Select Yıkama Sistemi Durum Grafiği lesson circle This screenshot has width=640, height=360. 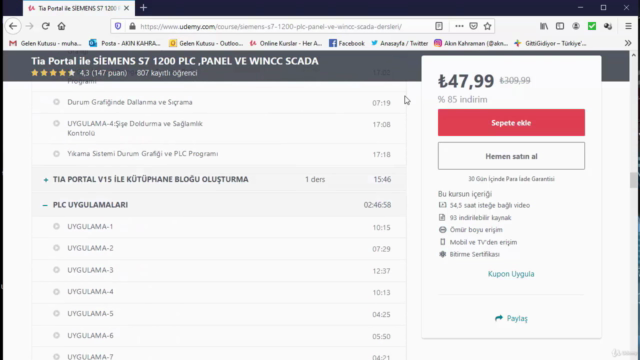pos(56,154)
